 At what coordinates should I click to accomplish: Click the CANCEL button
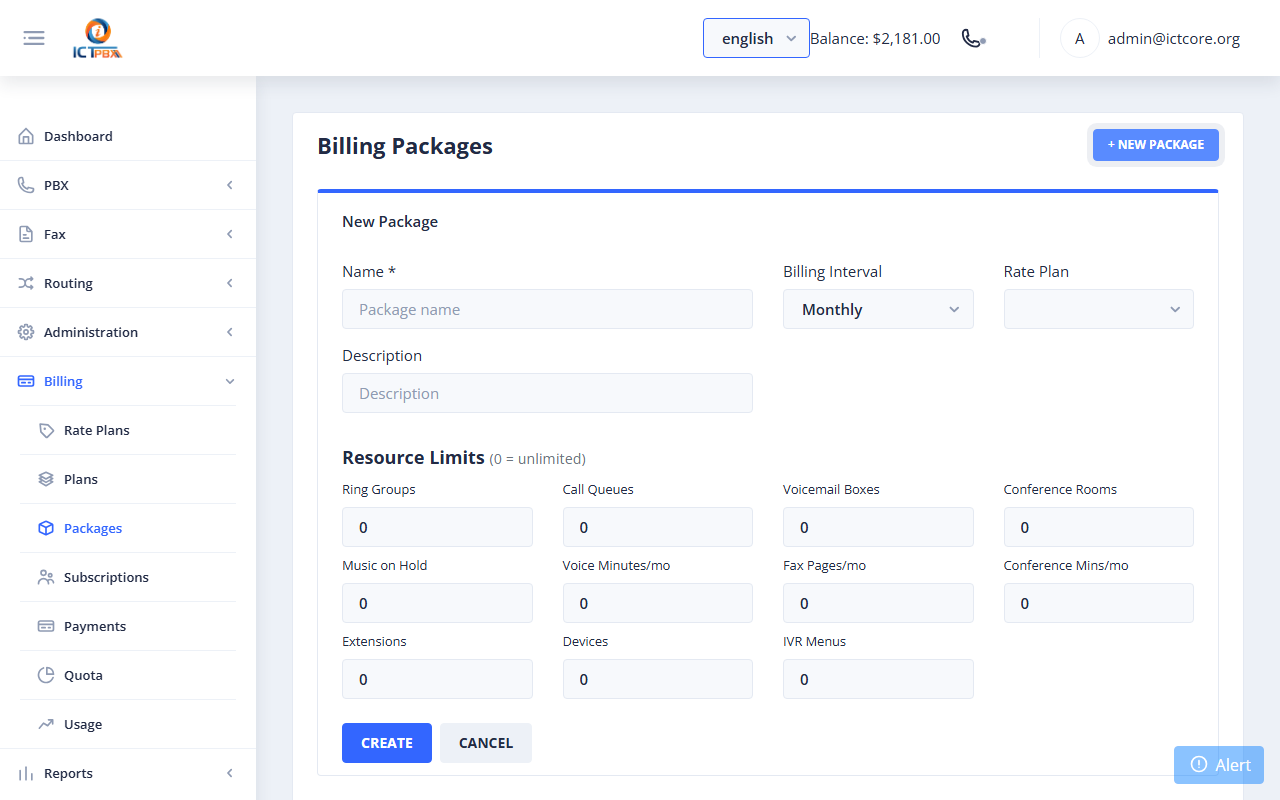[486, 743]
